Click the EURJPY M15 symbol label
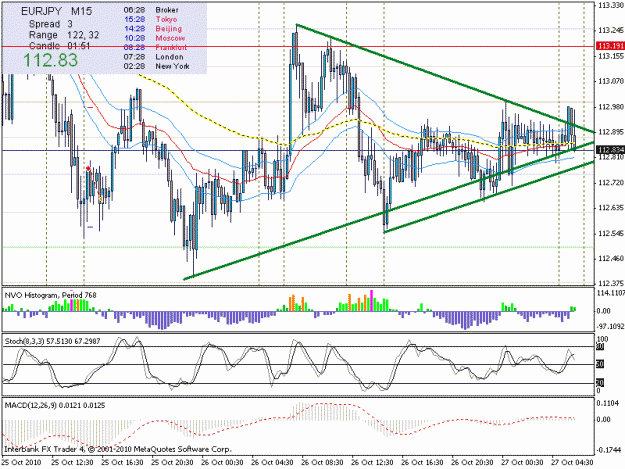 tap(56, 11)
